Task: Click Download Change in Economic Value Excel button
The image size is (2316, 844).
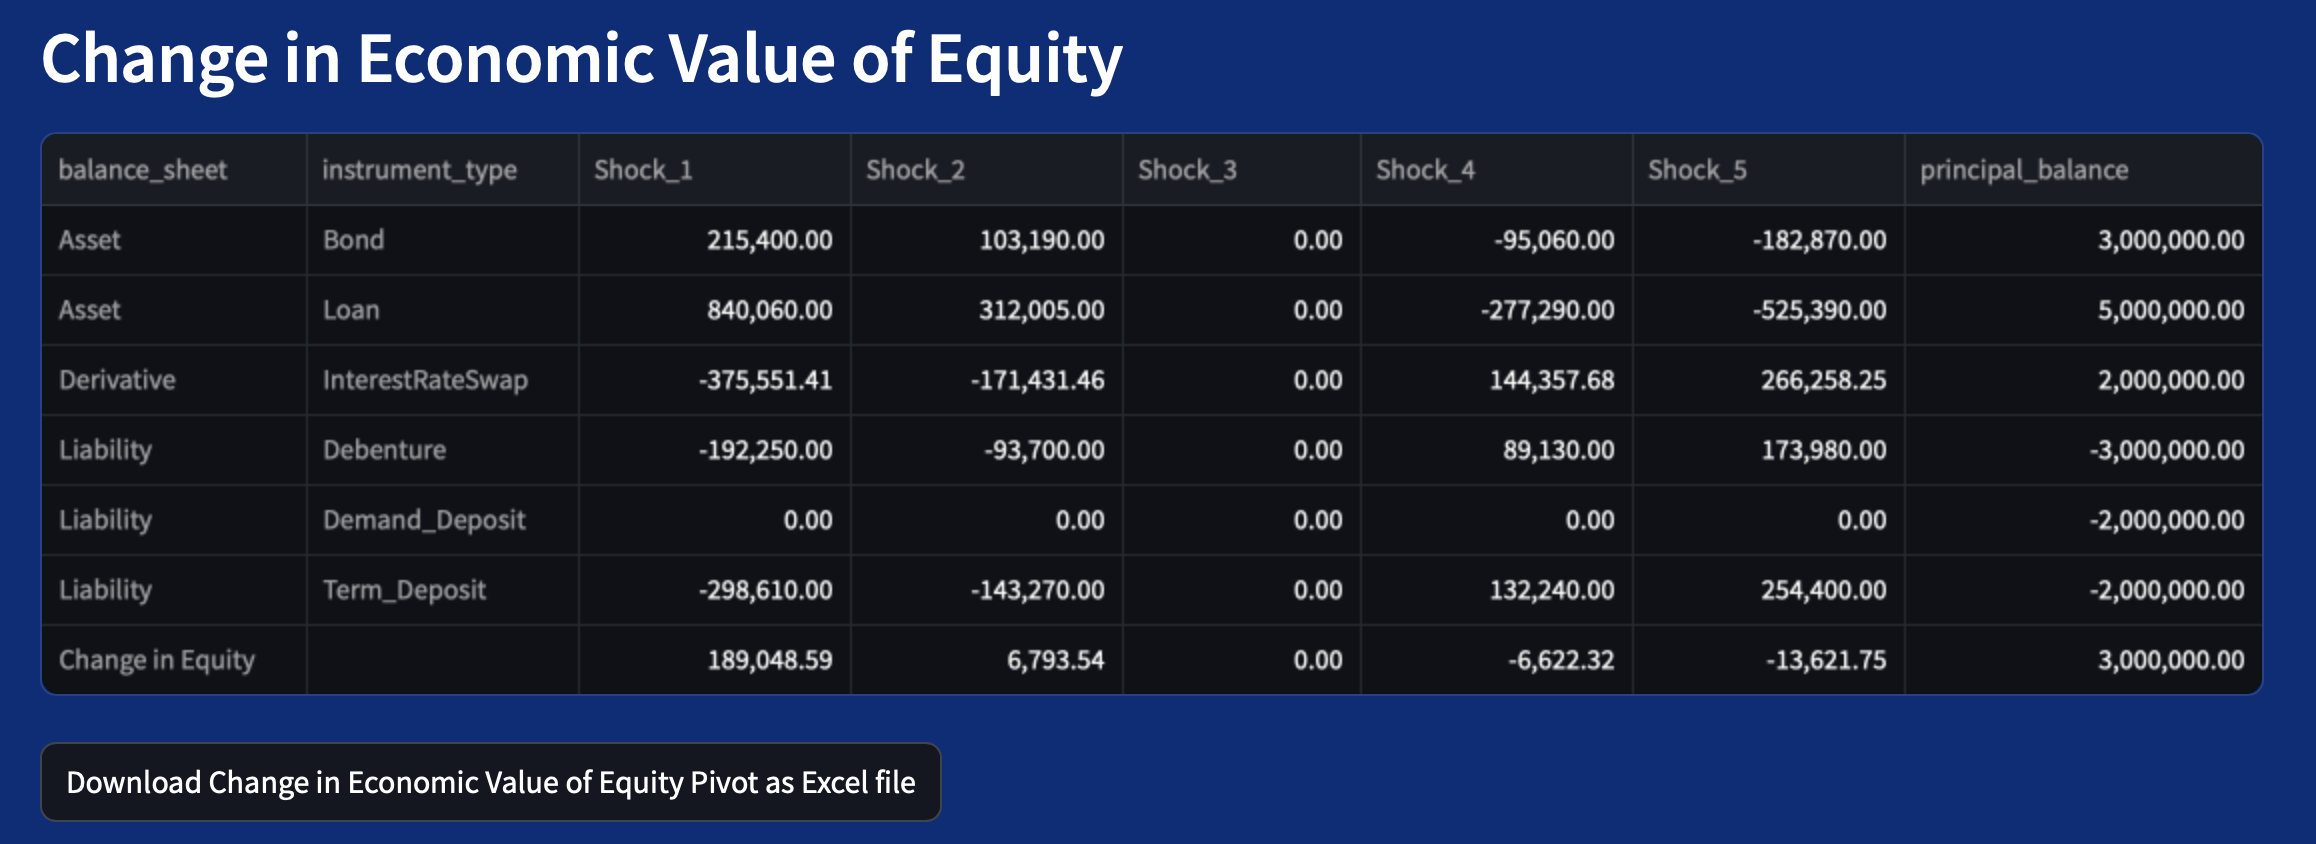Action: click(x=490, y=782)
